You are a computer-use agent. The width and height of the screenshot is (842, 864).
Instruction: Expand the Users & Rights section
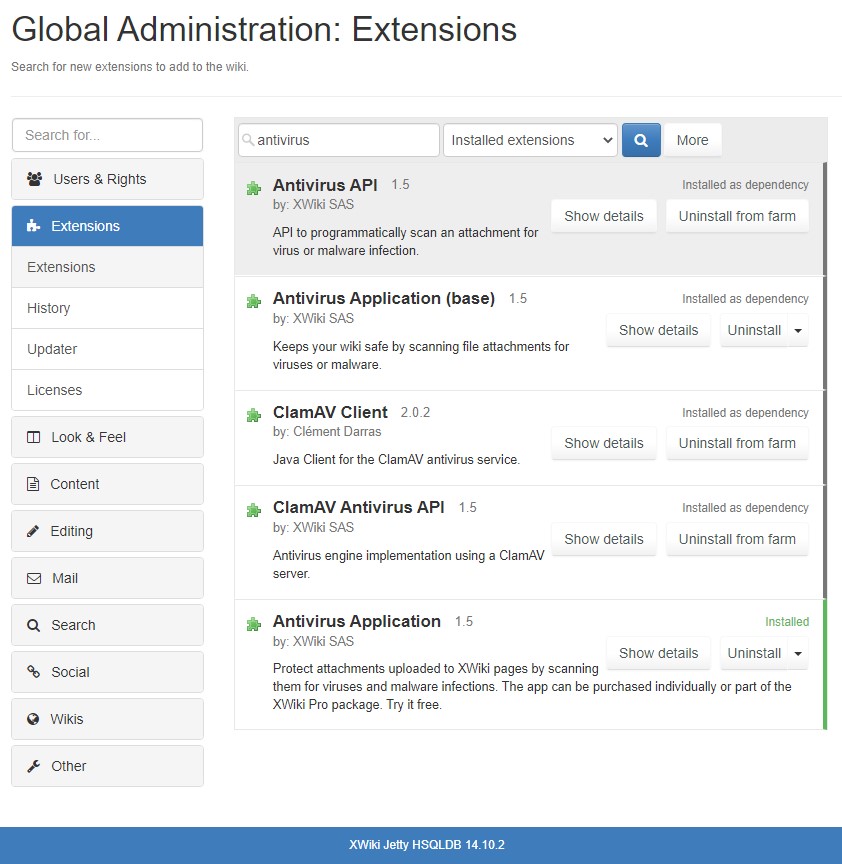tap(107, 179)
